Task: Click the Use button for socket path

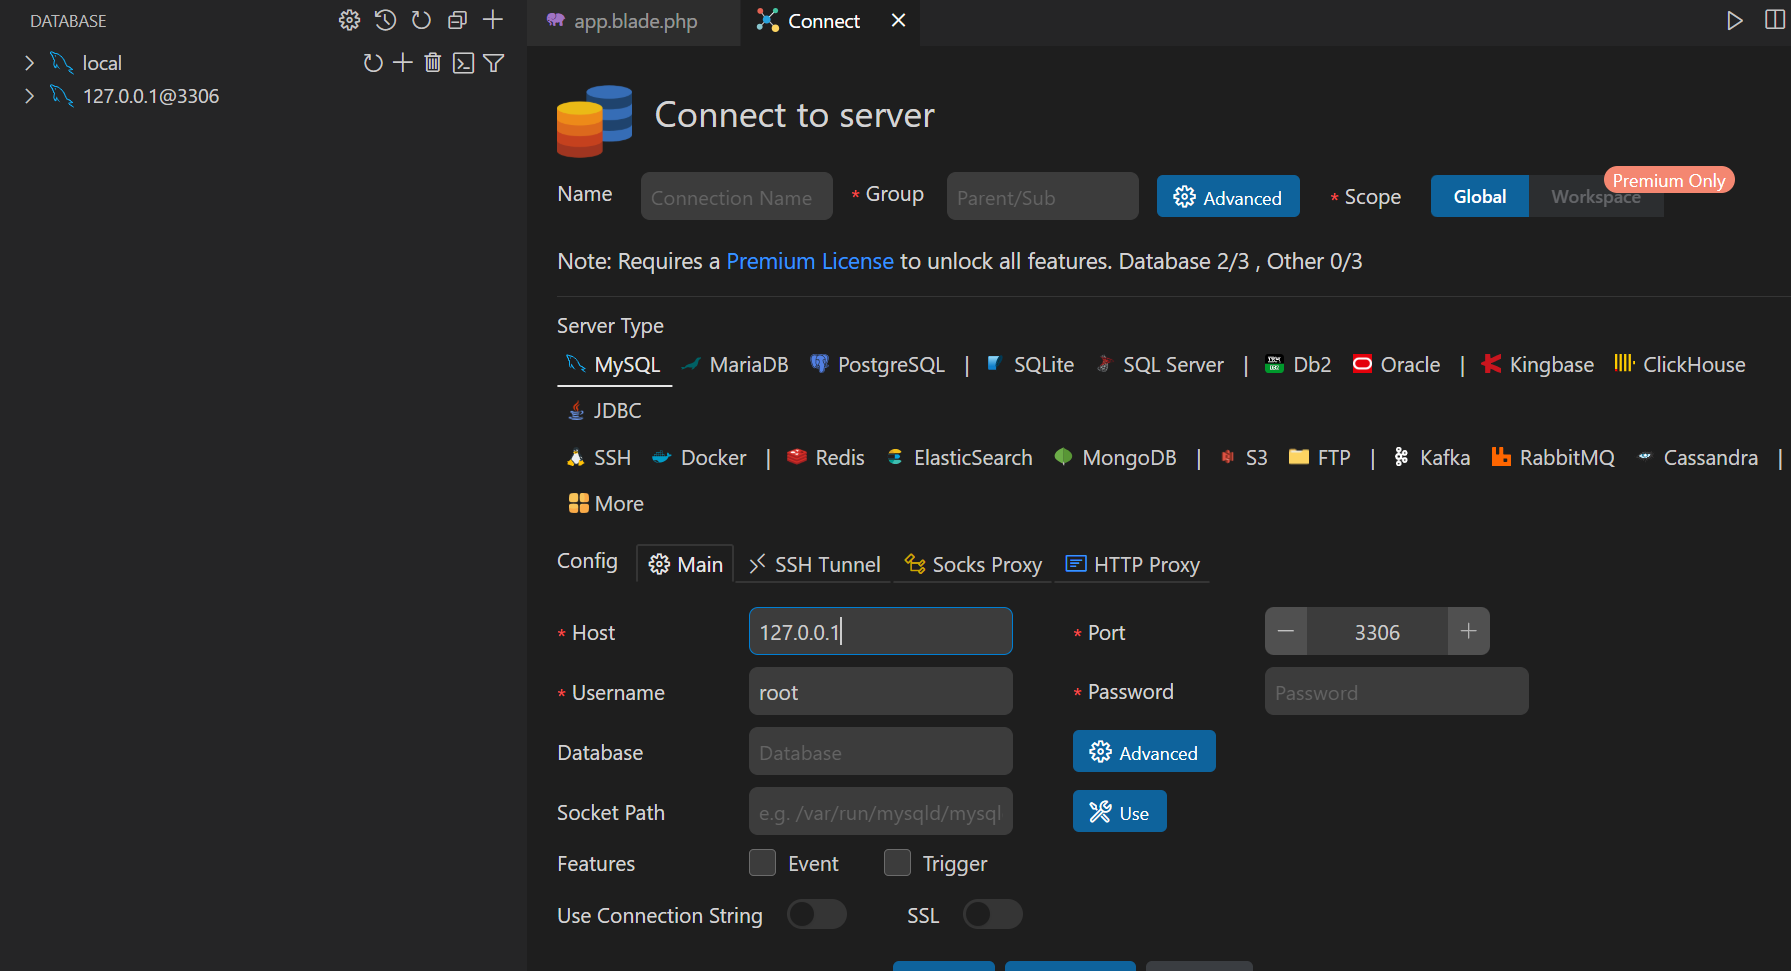Action: point(1120,812)
